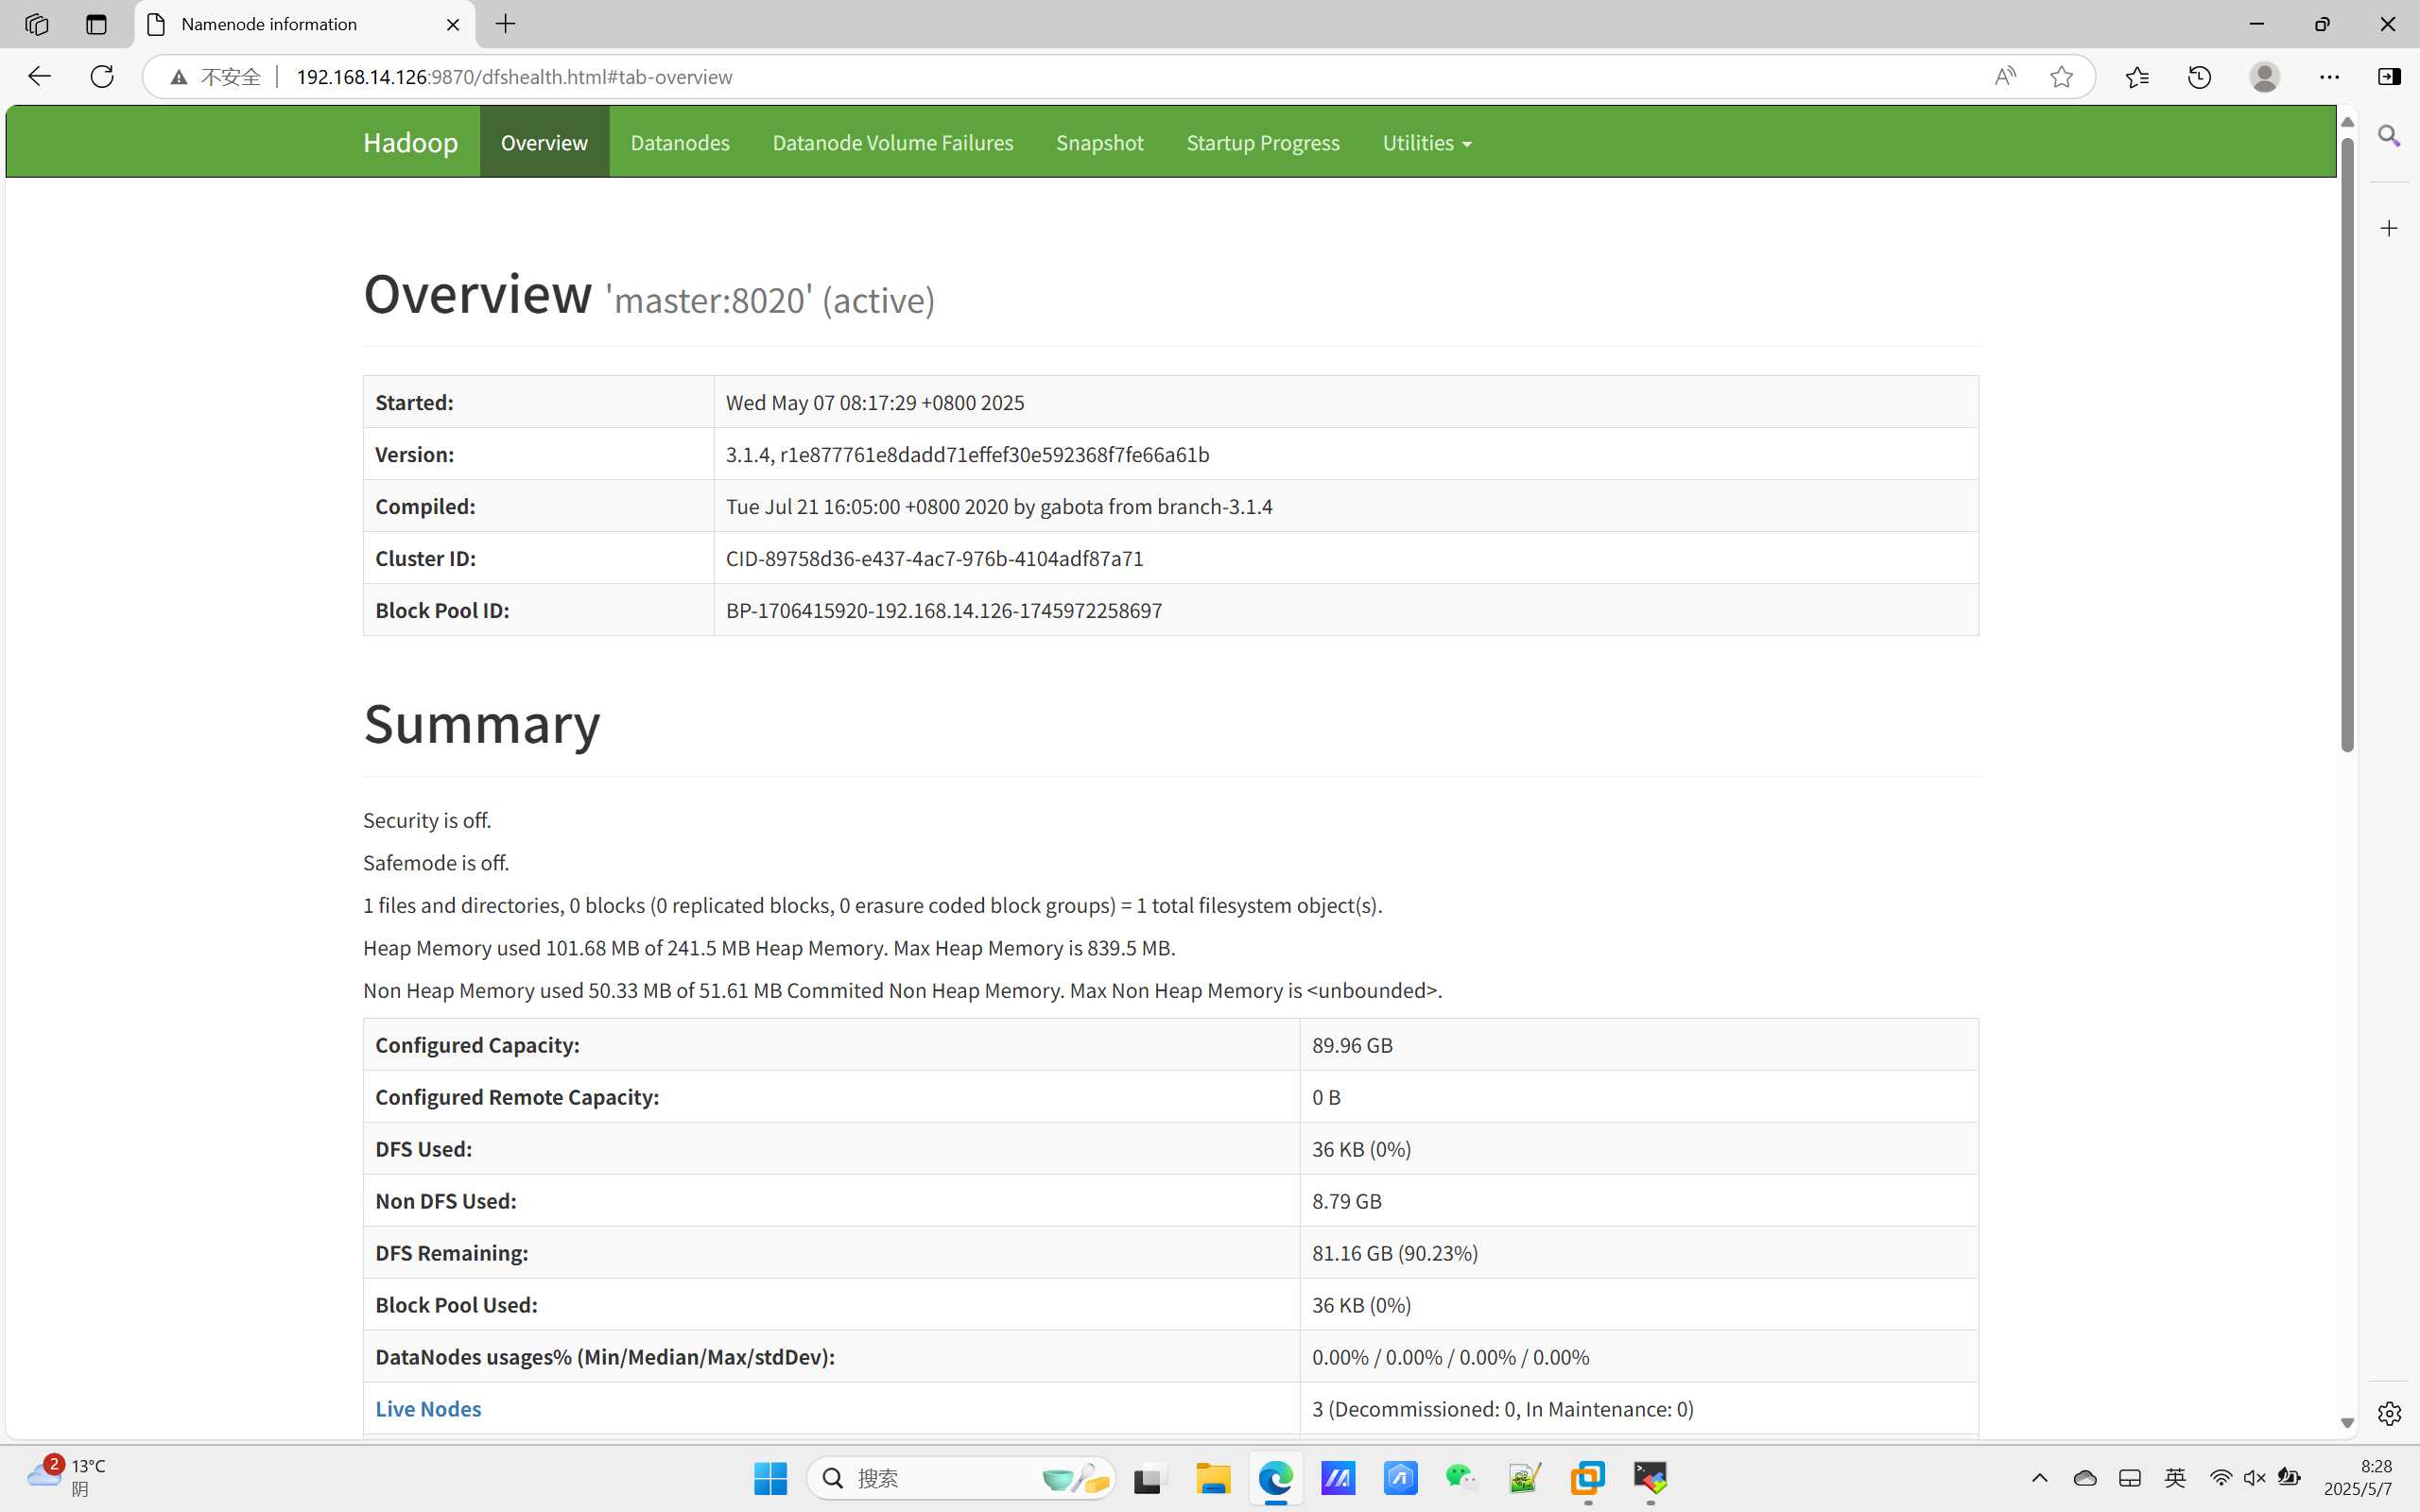Open the Startup Progress tab
This screenshot has width=2420, height=1512.
point(1262,143)
